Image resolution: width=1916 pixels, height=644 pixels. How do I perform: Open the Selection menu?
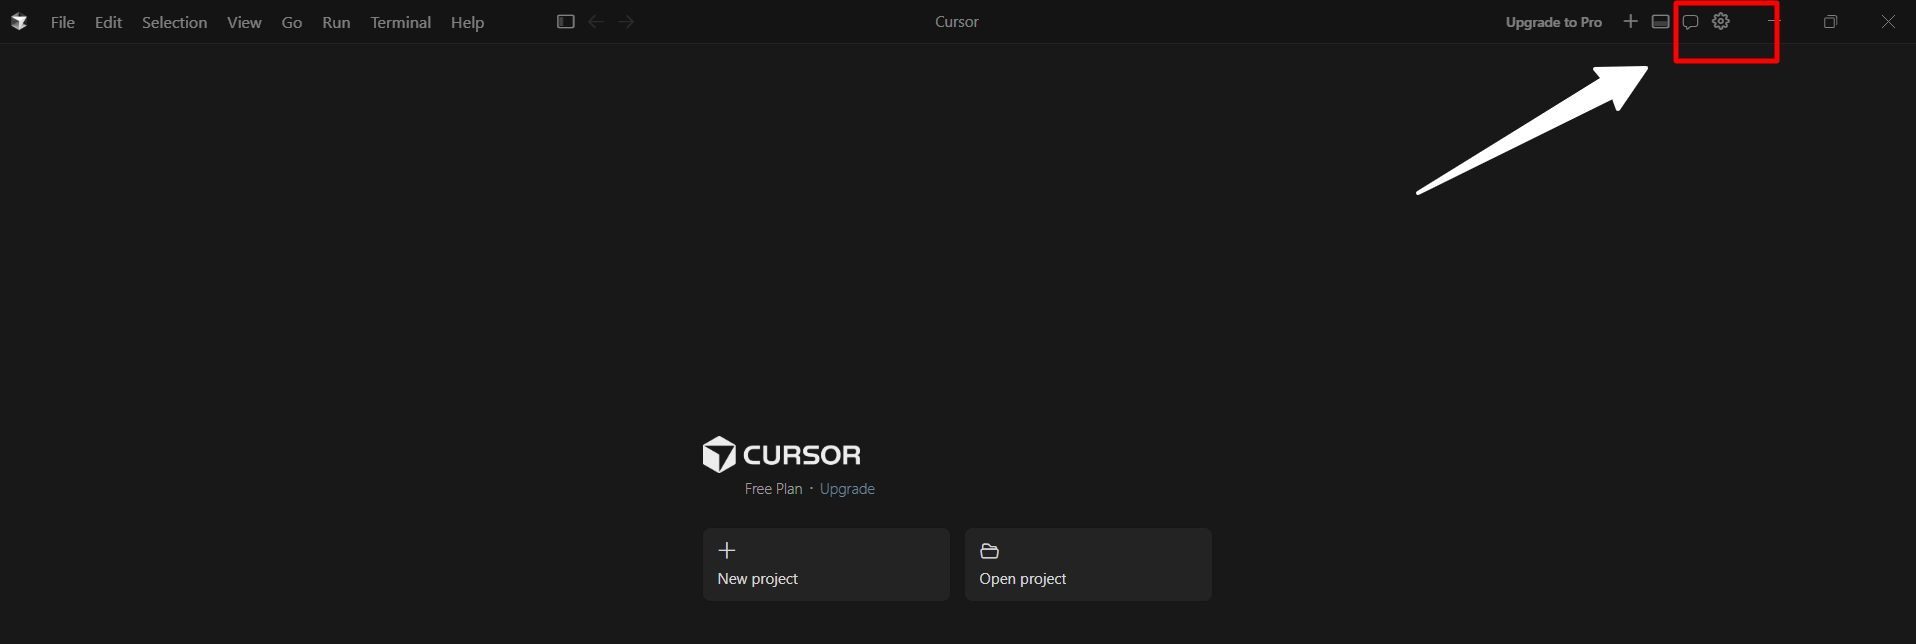[175, 22]
